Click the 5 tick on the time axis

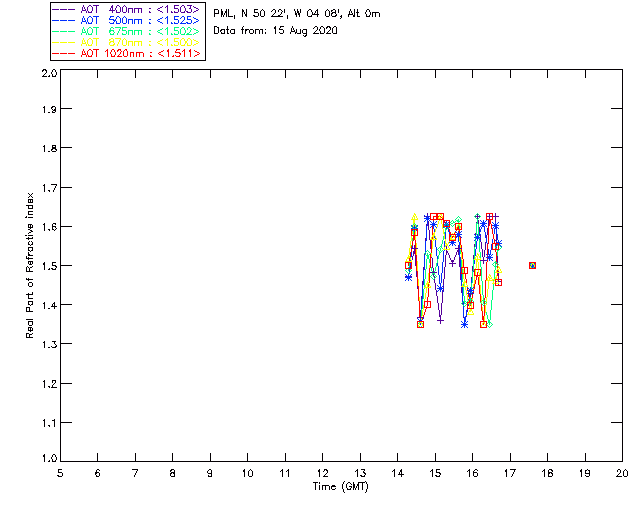[60, 473]
